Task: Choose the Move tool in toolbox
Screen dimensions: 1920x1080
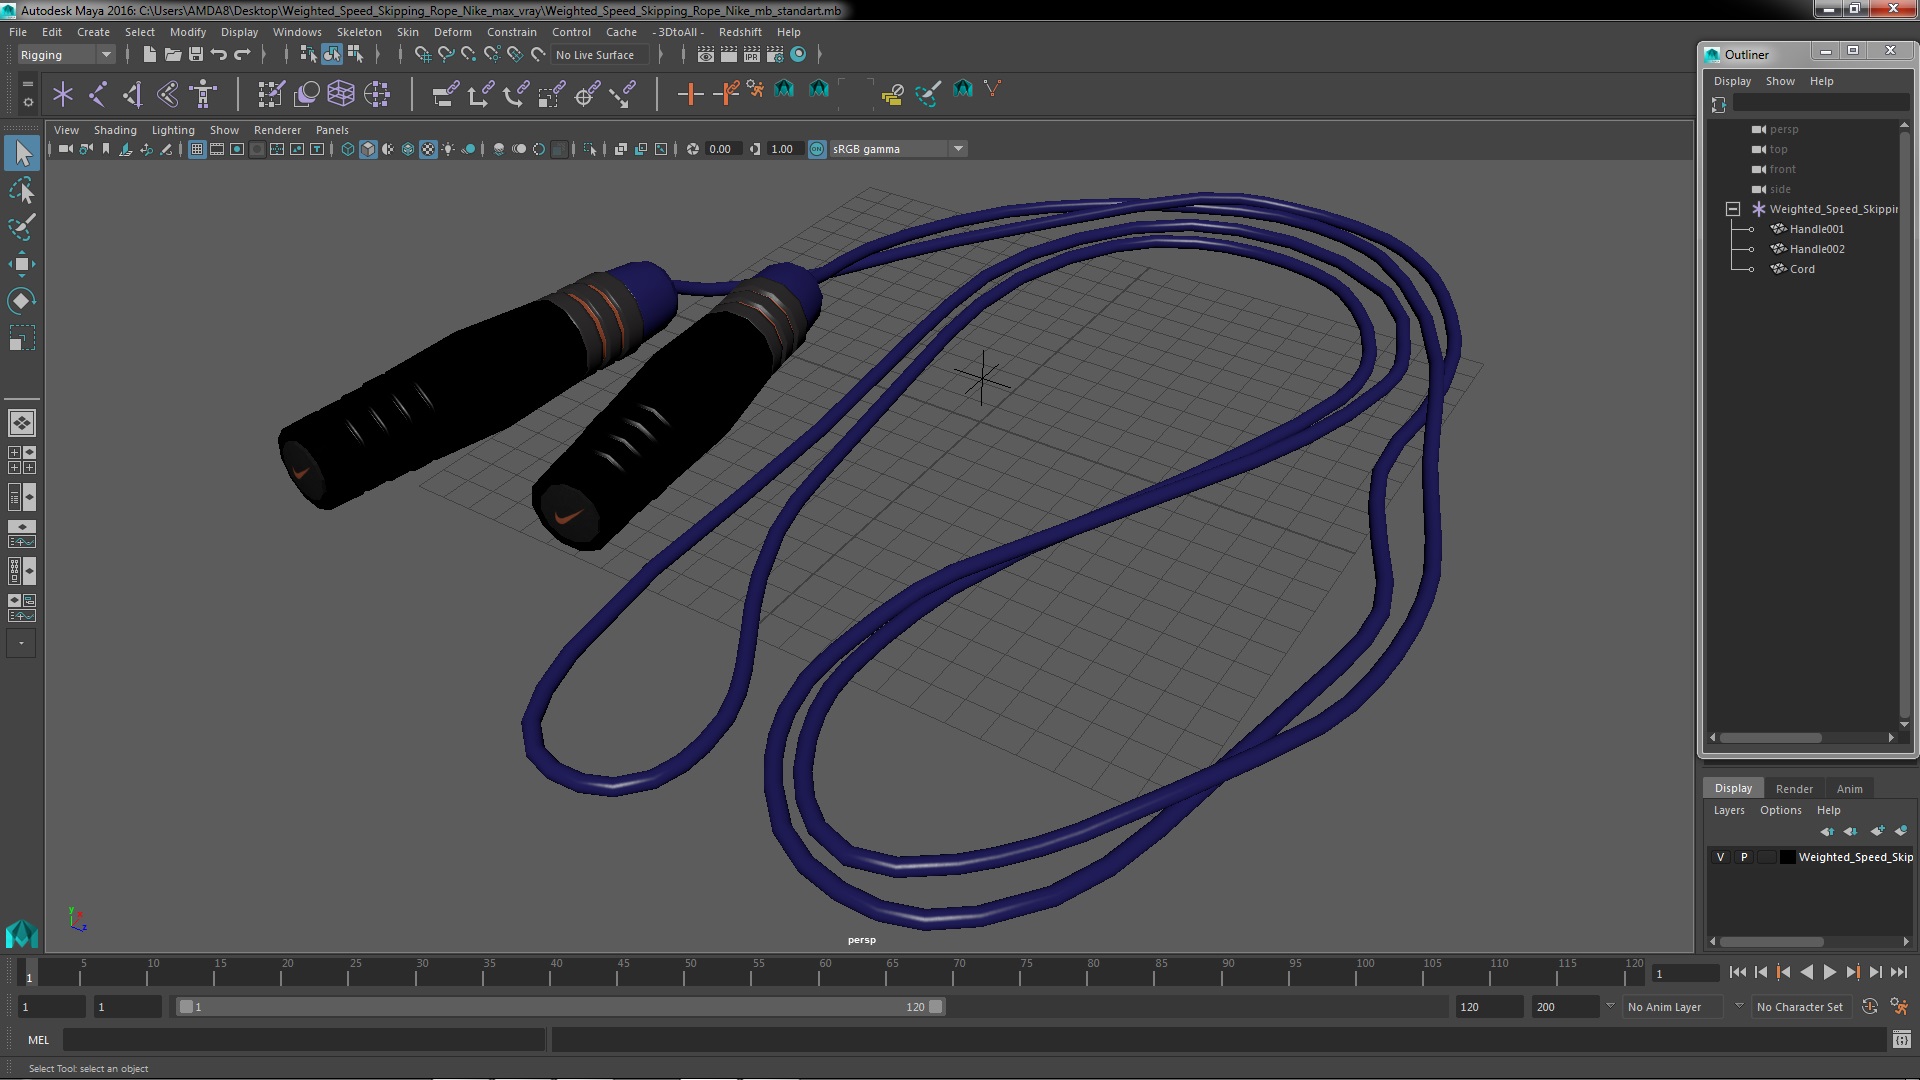Action: coord(22,264)
